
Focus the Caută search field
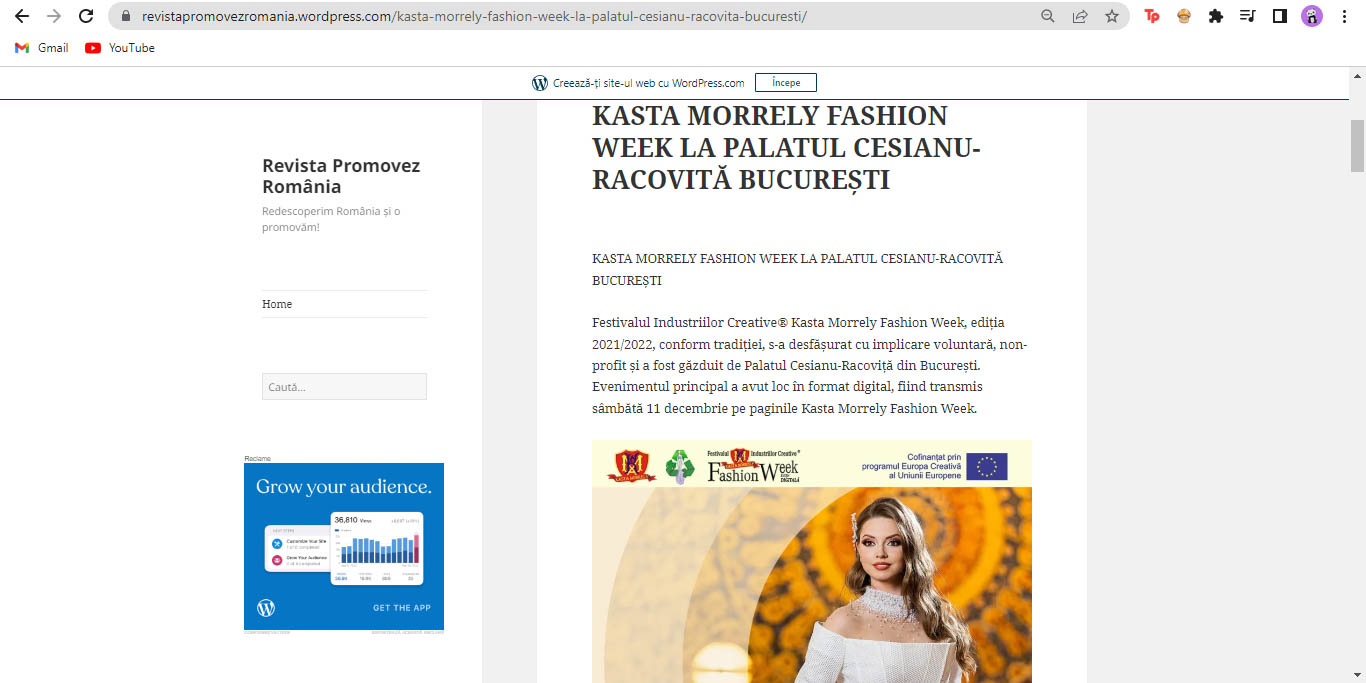(344, 386)
